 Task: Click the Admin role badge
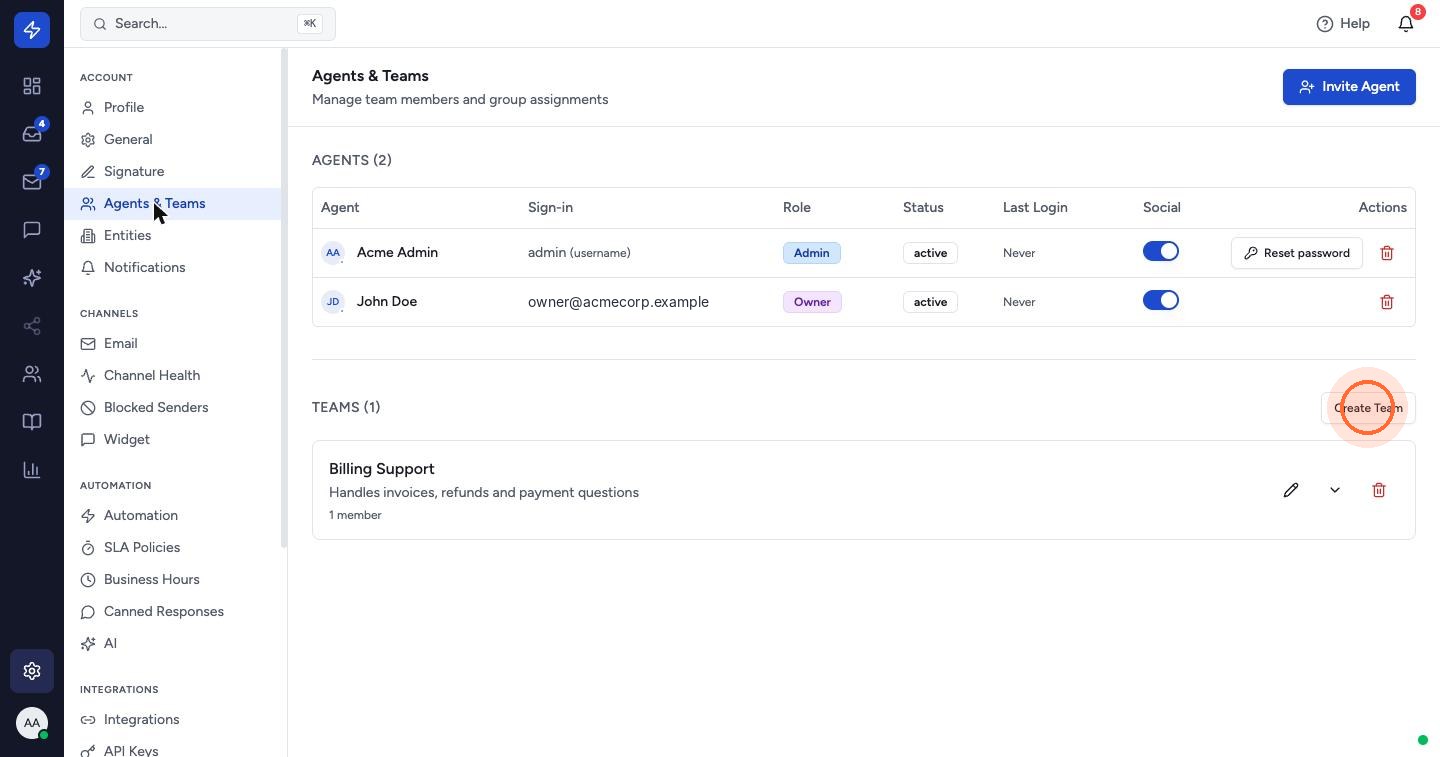click(x=812, y=253)
